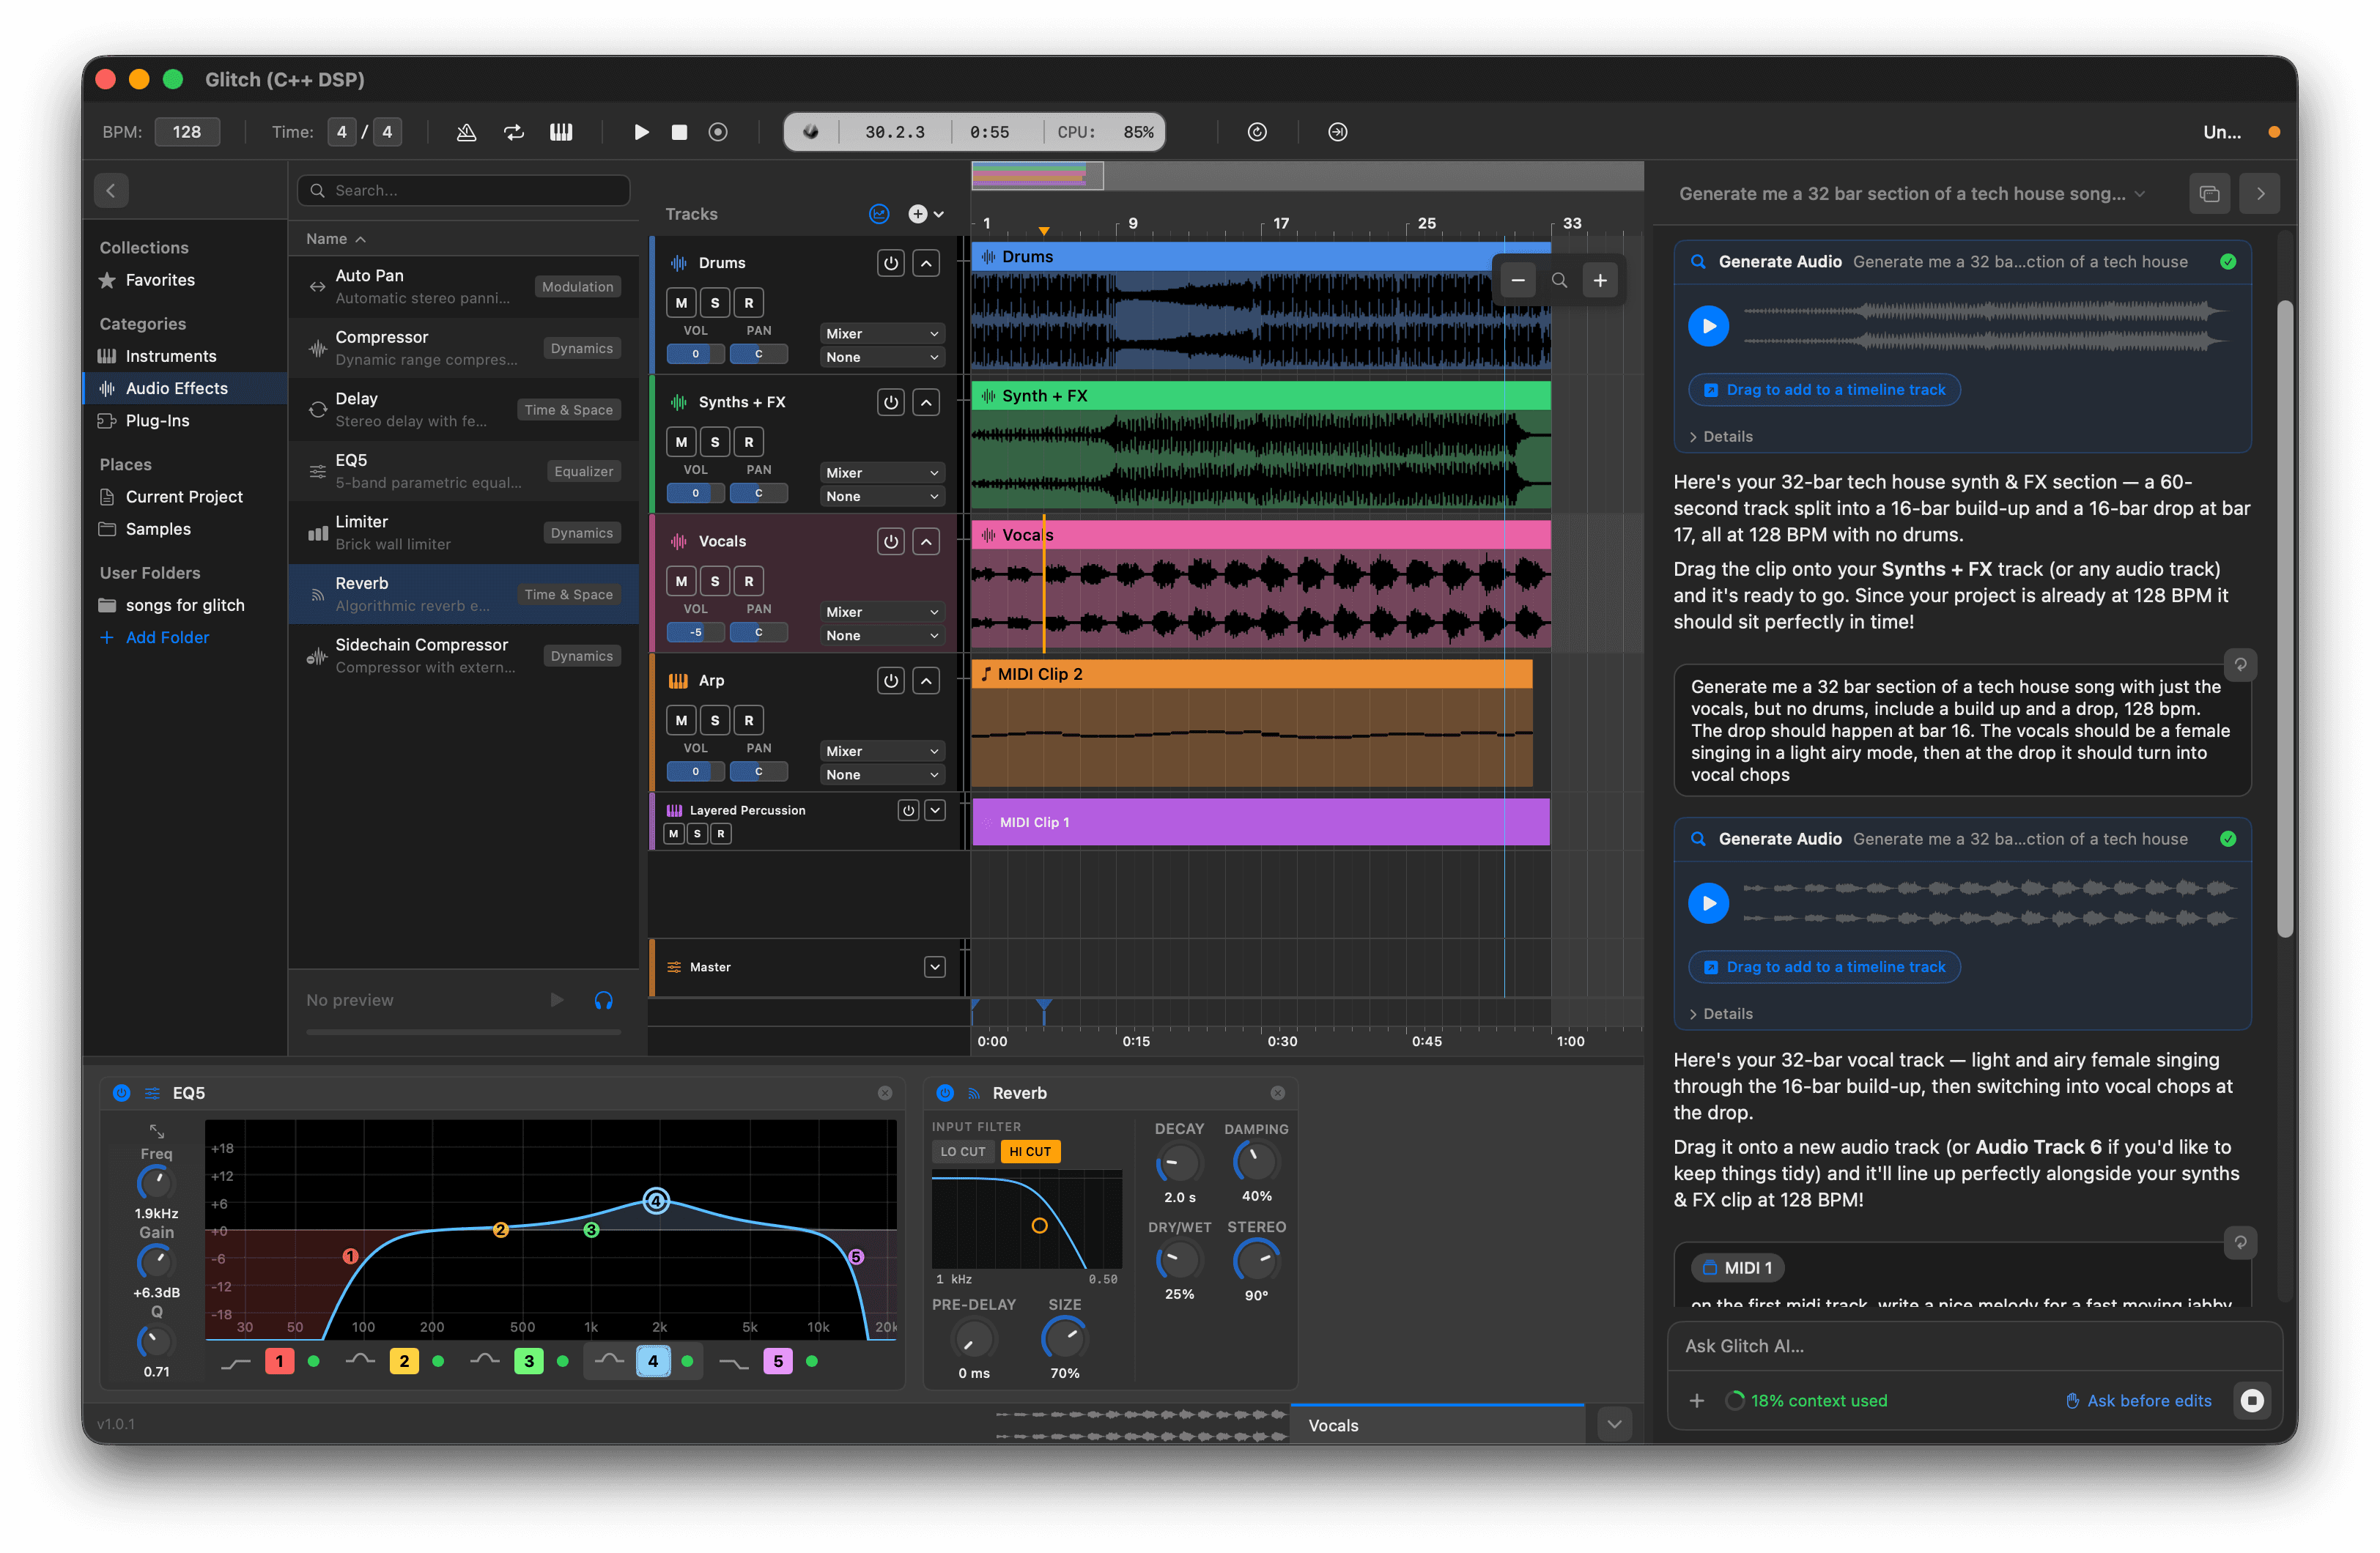The image size is (2380, 1553).
Task: Select Instruments category in sidebar
Action: click(x=171, y=356)
